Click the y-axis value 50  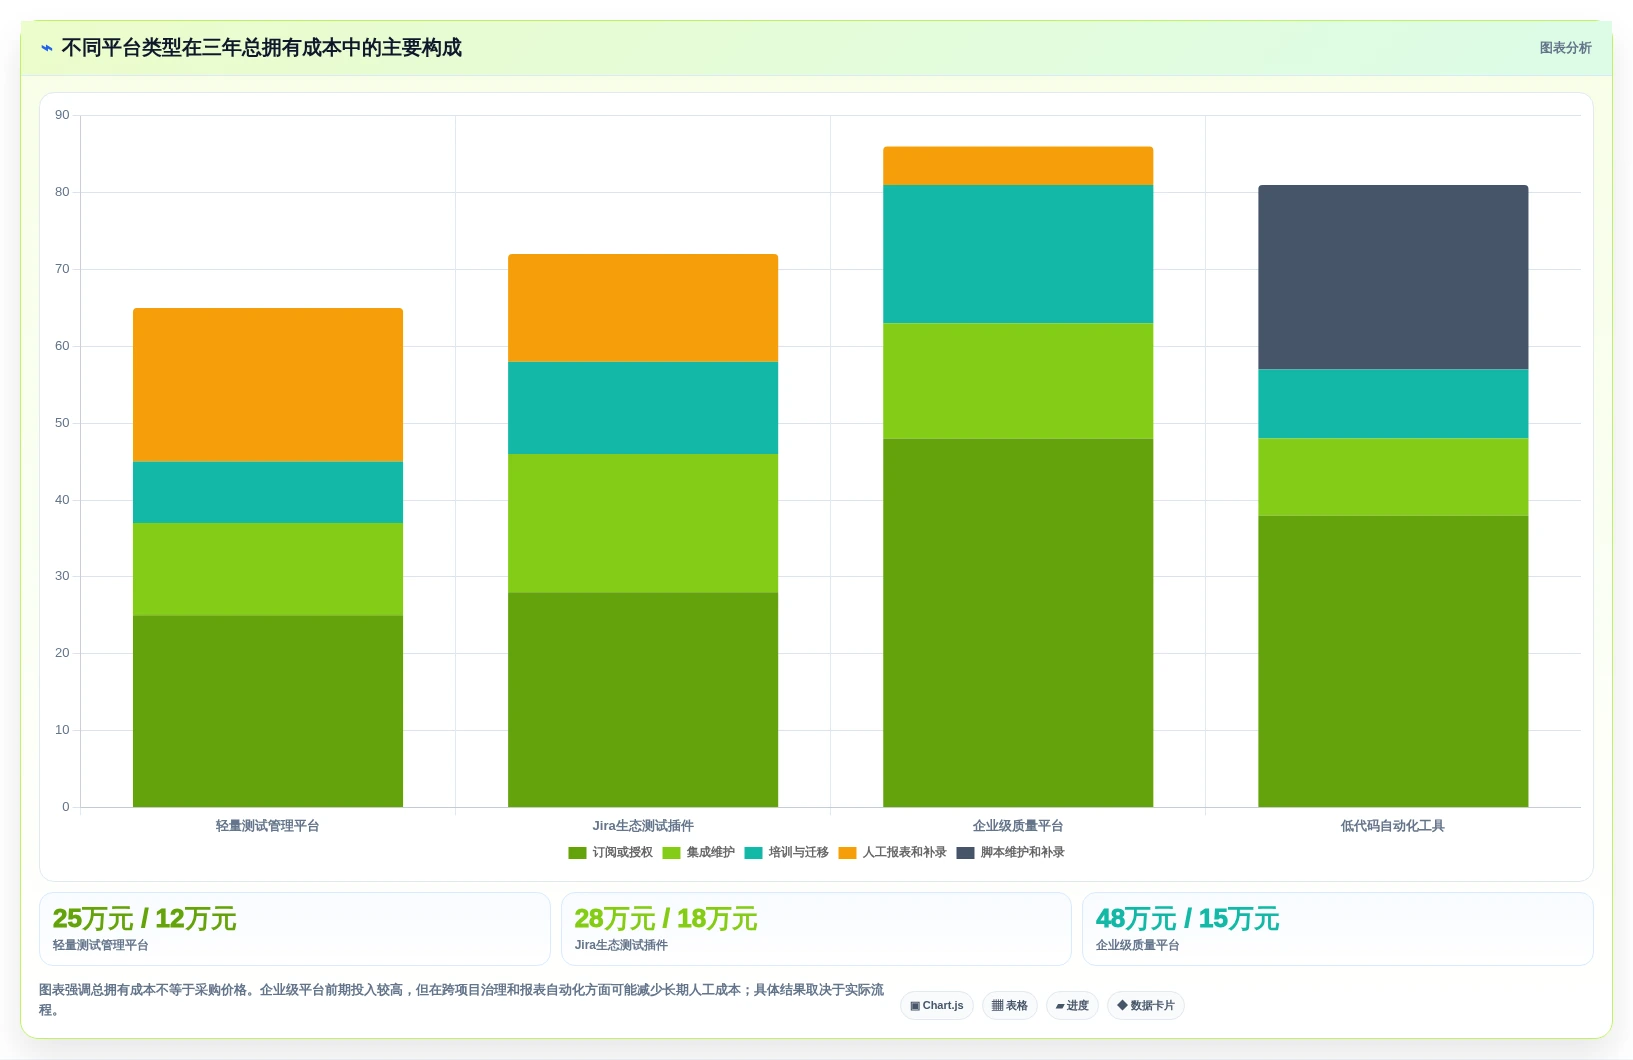pyautogui.click(x=62, y=423)
